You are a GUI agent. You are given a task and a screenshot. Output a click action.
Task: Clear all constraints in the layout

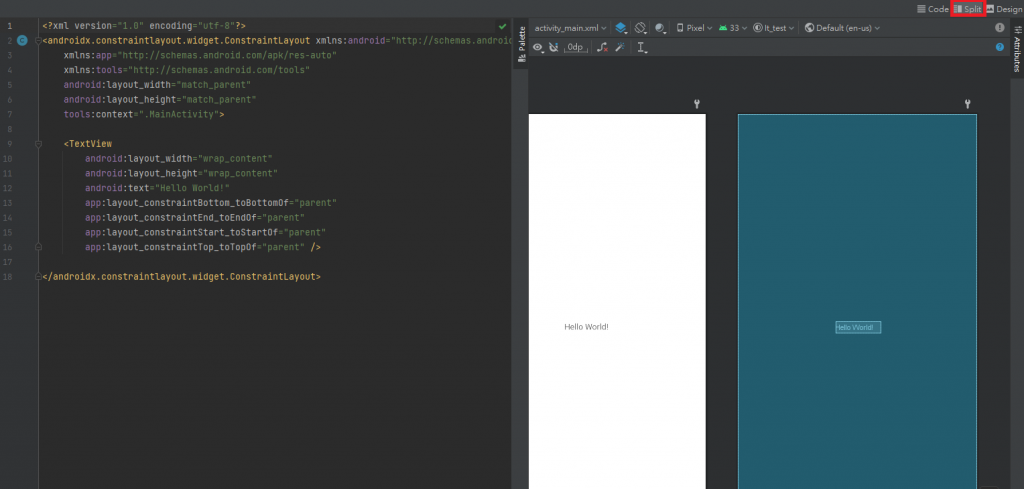coord(603,47)
